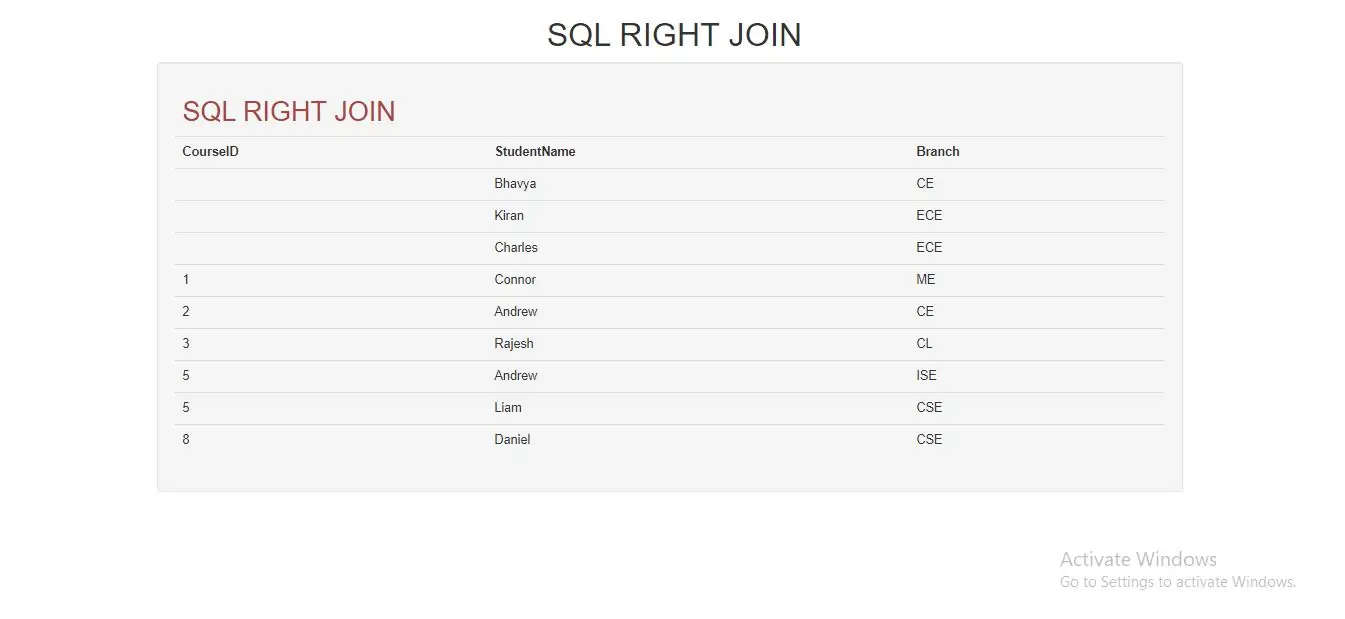Click the Rajesh student name cell
The width and height of the screenshot is (1345, 619).
point(514,344)
